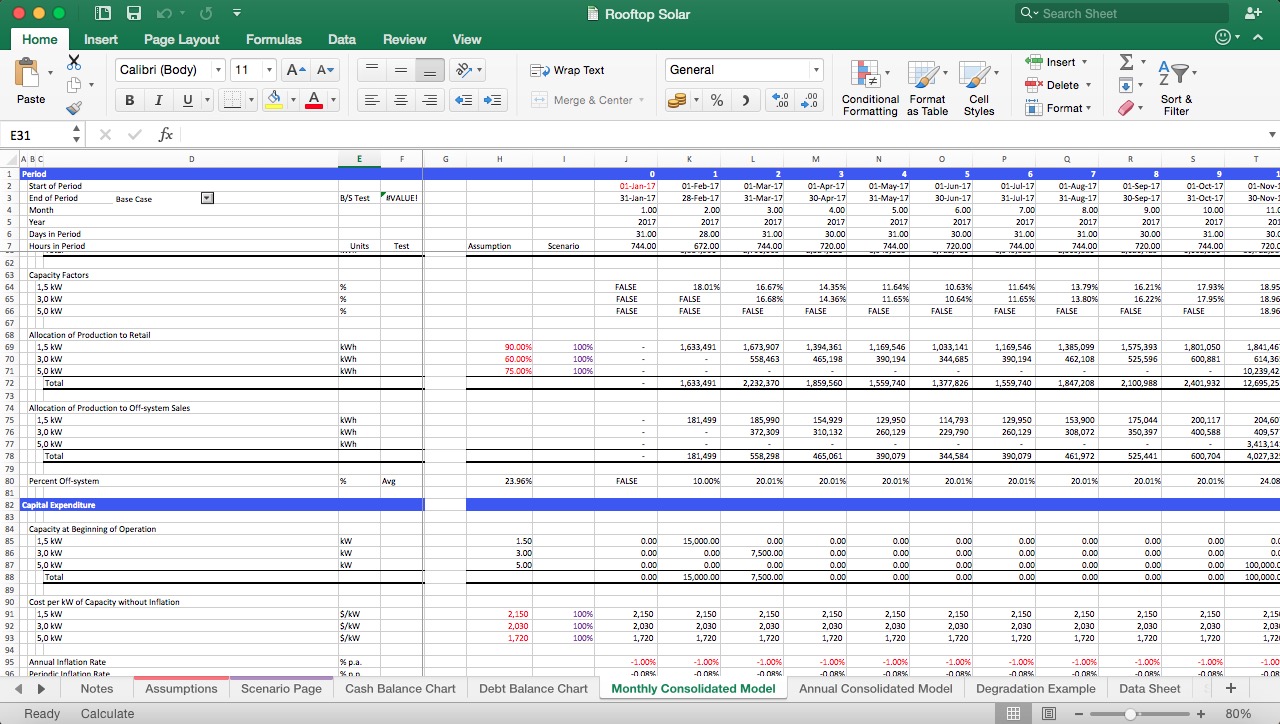
Task: Toggle Underline formatting
Action: tap(187, 100)
